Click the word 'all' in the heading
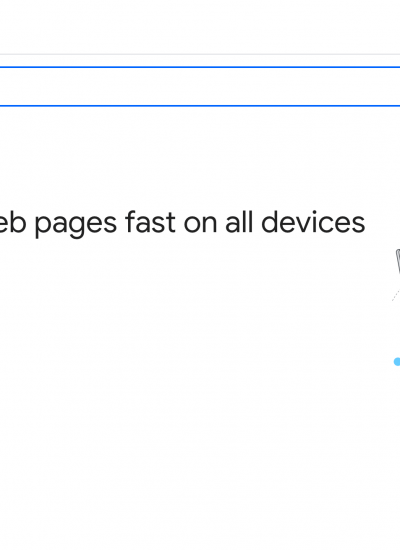400x550 pixels. [239, 222]
